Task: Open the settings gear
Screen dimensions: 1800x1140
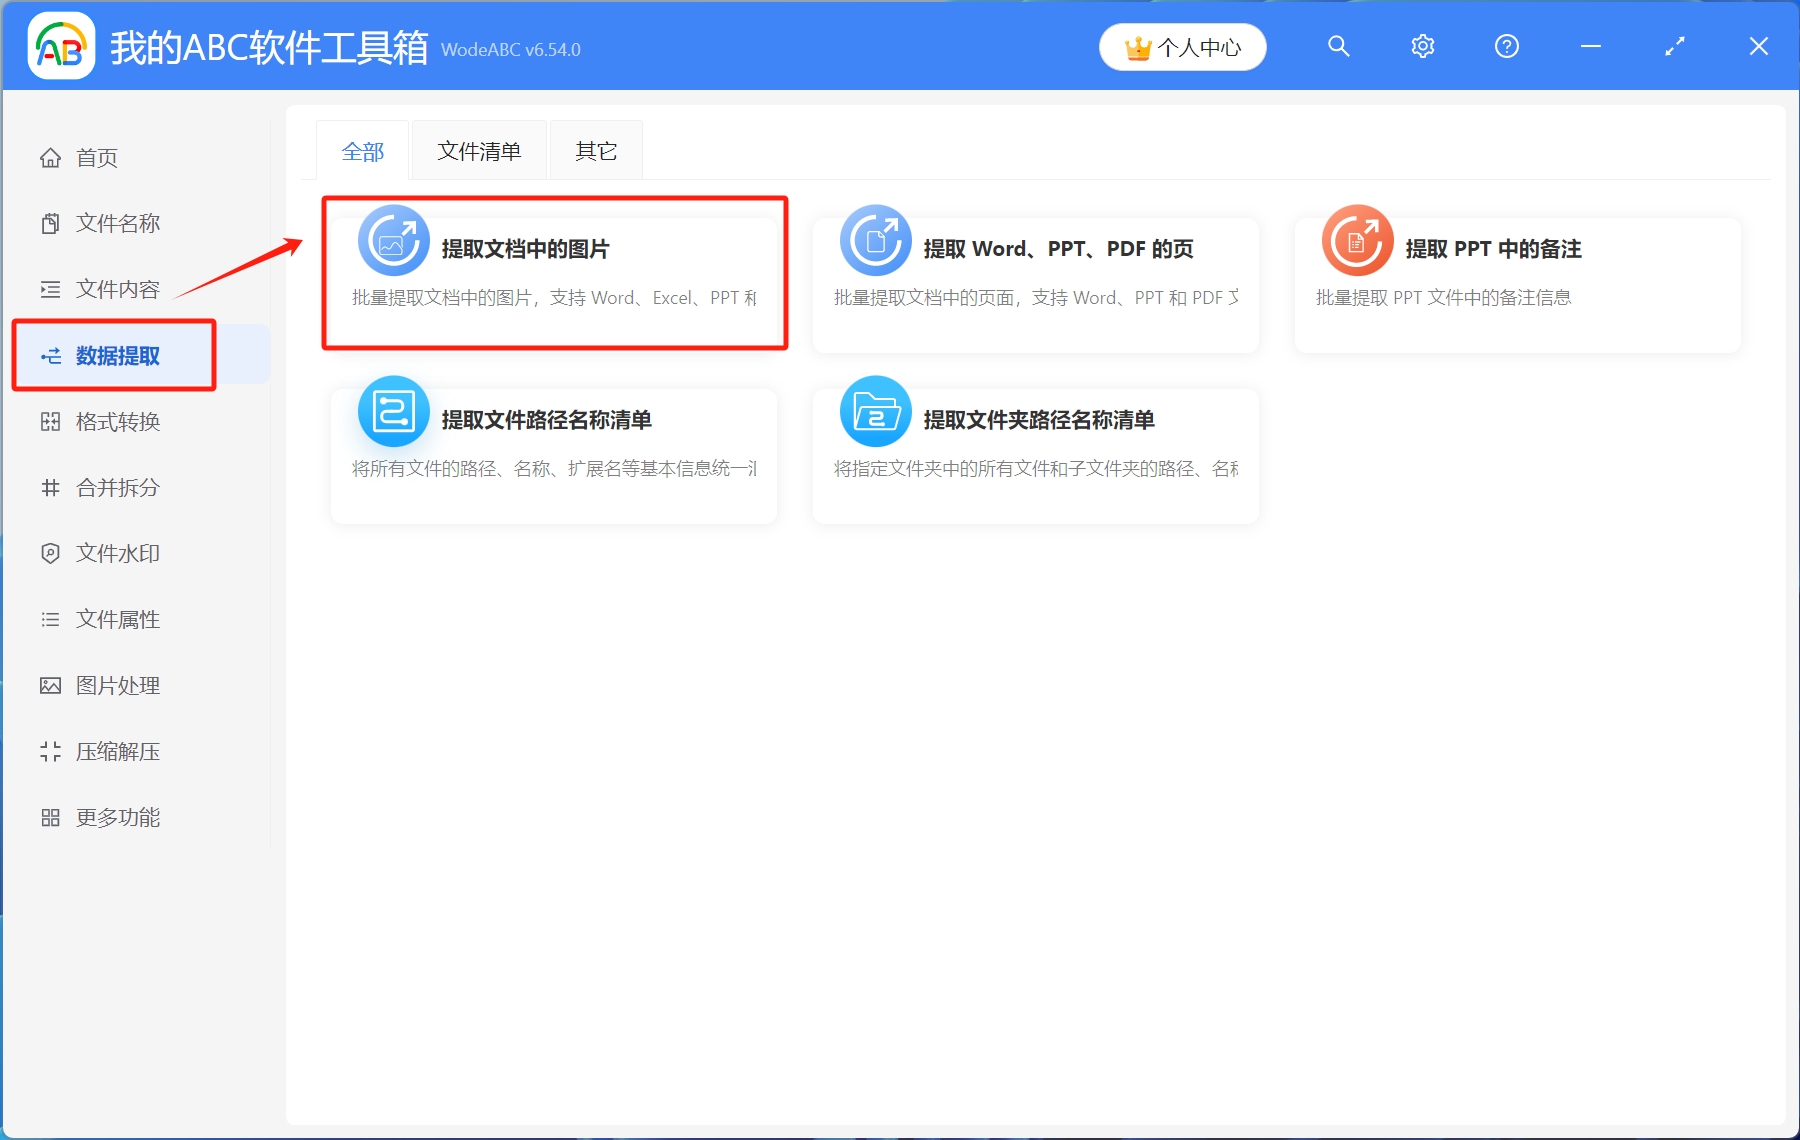Action: click(x=1422, y=46)
